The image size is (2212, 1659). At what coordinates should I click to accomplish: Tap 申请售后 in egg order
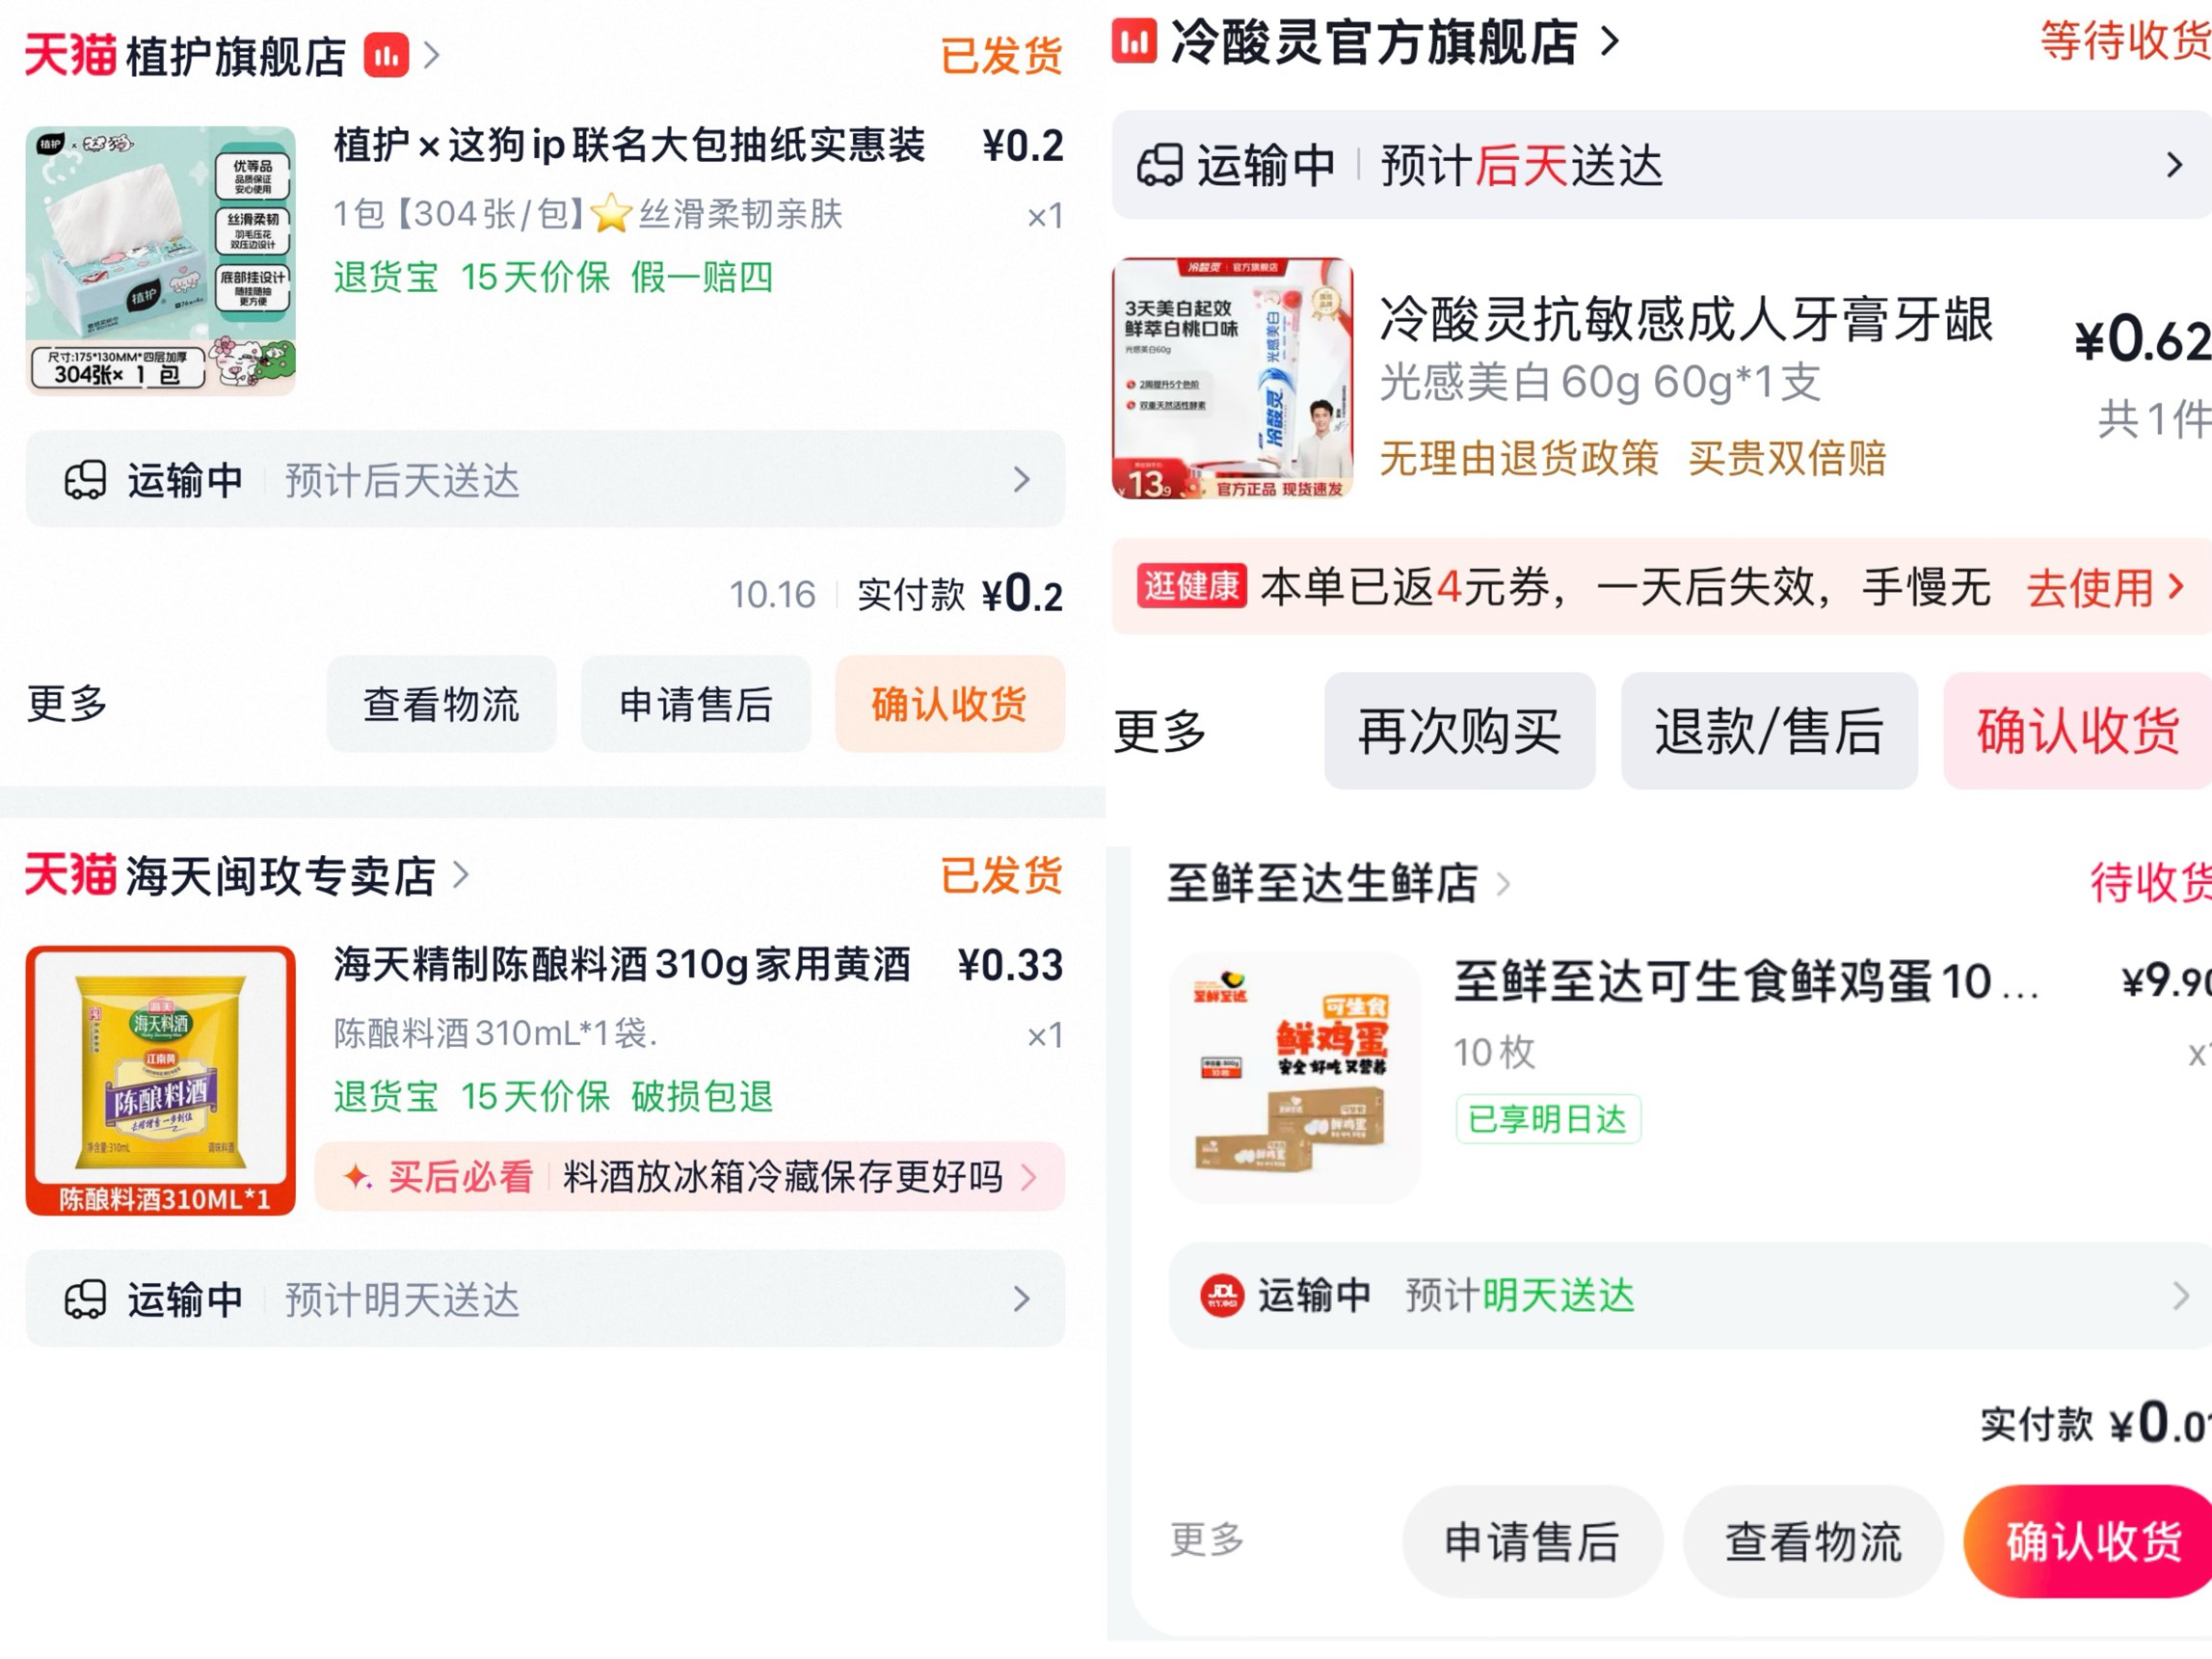1532,1541
